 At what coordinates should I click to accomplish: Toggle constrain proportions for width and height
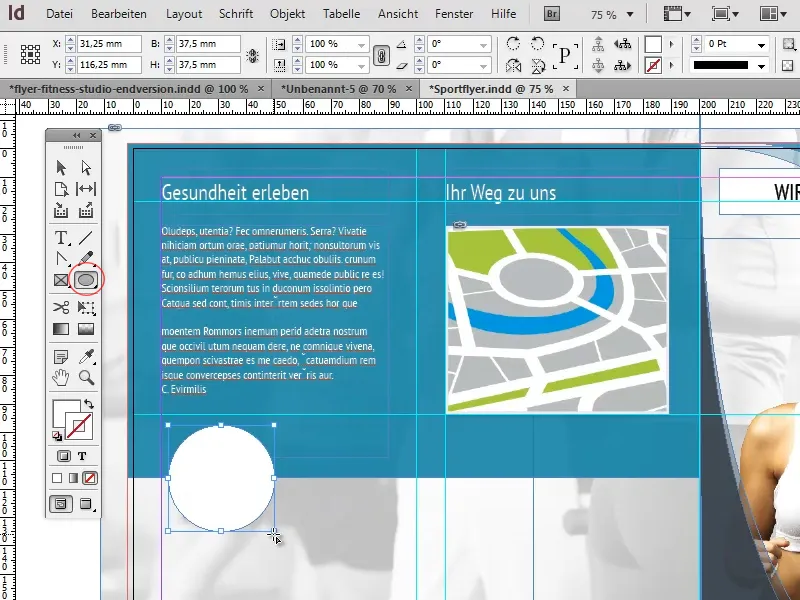point(252,56)
